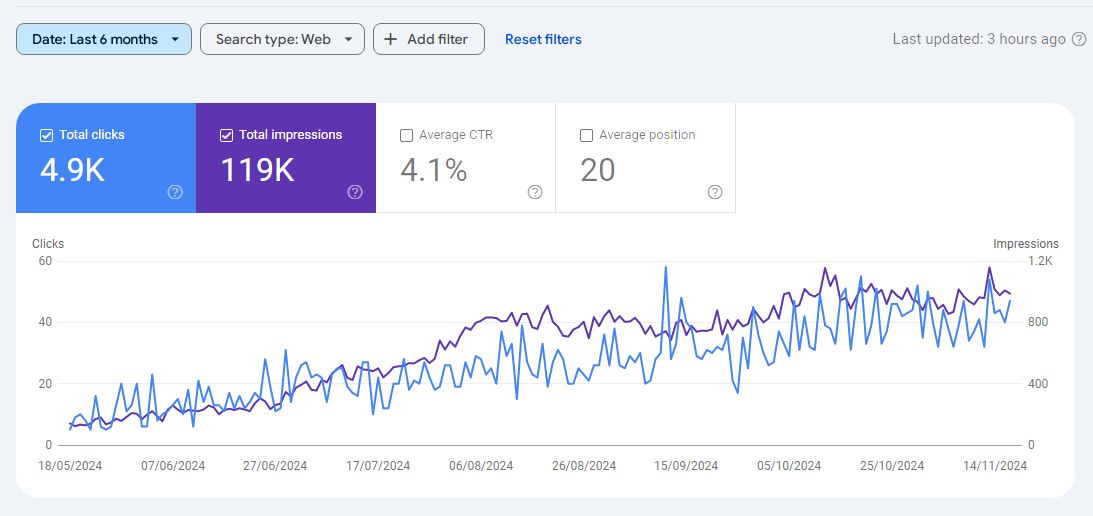This screenshot has height=516, width=1093.
Task: Click the purple impressions peak near 14/11/2024
Action: click(x=989, y=268)
